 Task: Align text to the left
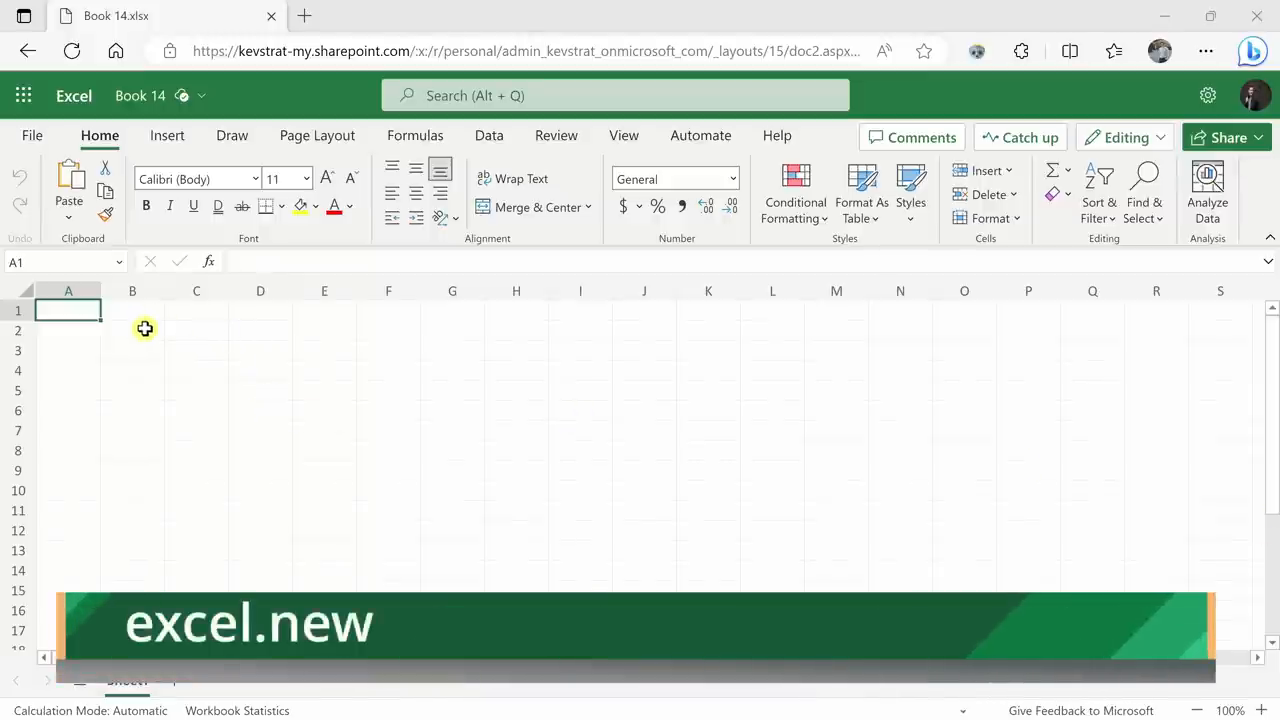tap(392, 193)
